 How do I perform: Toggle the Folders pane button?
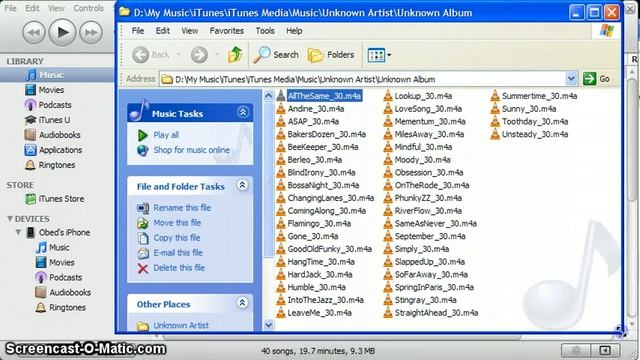point(331,55)
